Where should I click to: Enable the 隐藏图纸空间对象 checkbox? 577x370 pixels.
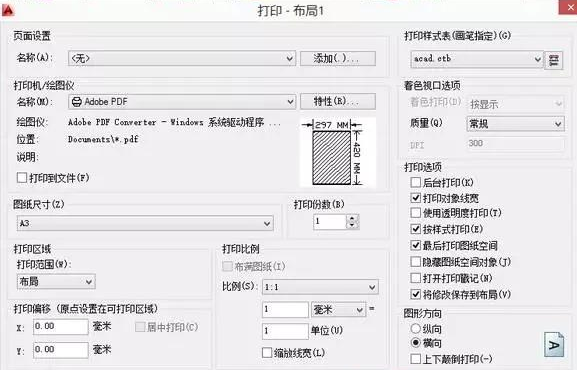415,262
